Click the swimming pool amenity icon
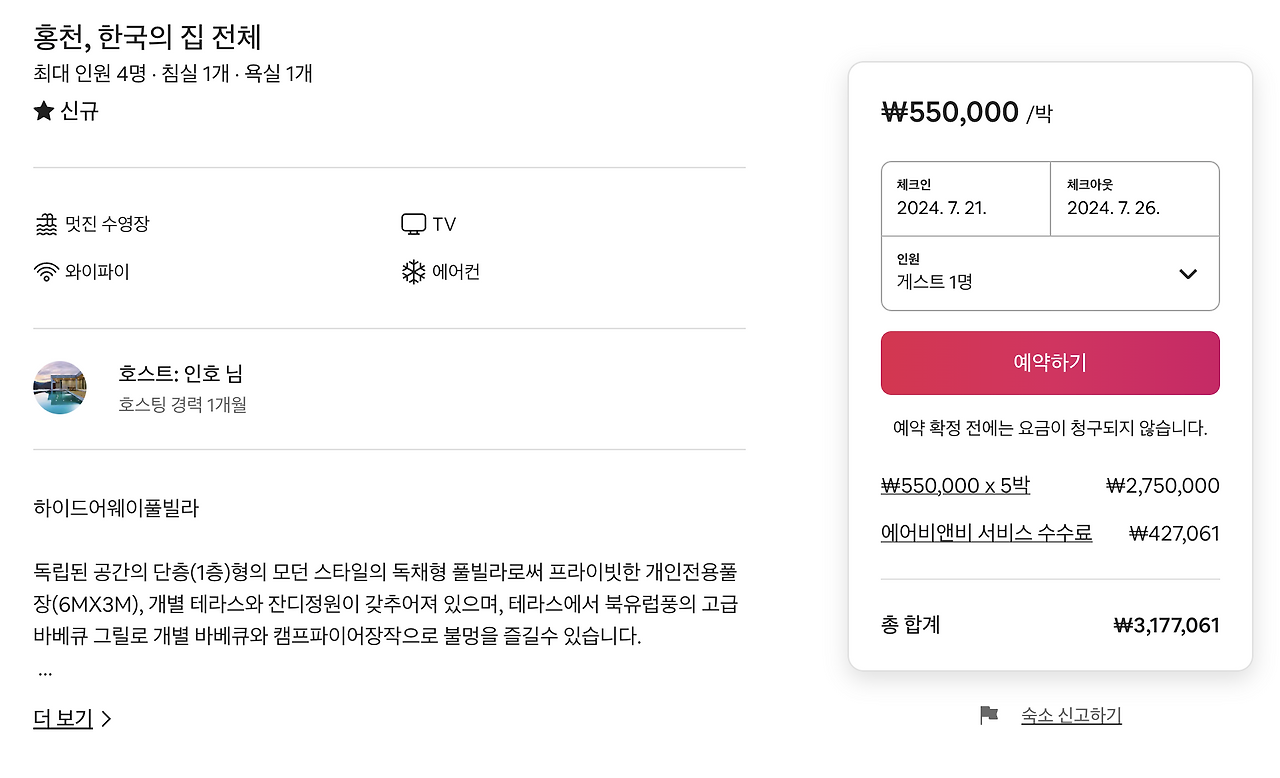The width and height of the screenshot is (1280, 778). (x=45, y=224)
